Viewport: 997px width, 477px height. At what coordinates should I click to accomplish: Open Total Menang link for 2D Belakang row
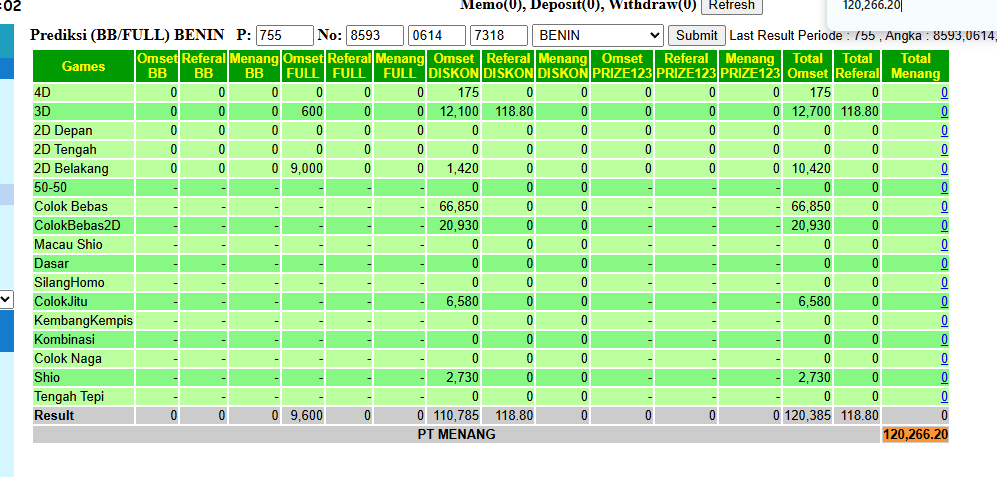click(x=944, y=169)
